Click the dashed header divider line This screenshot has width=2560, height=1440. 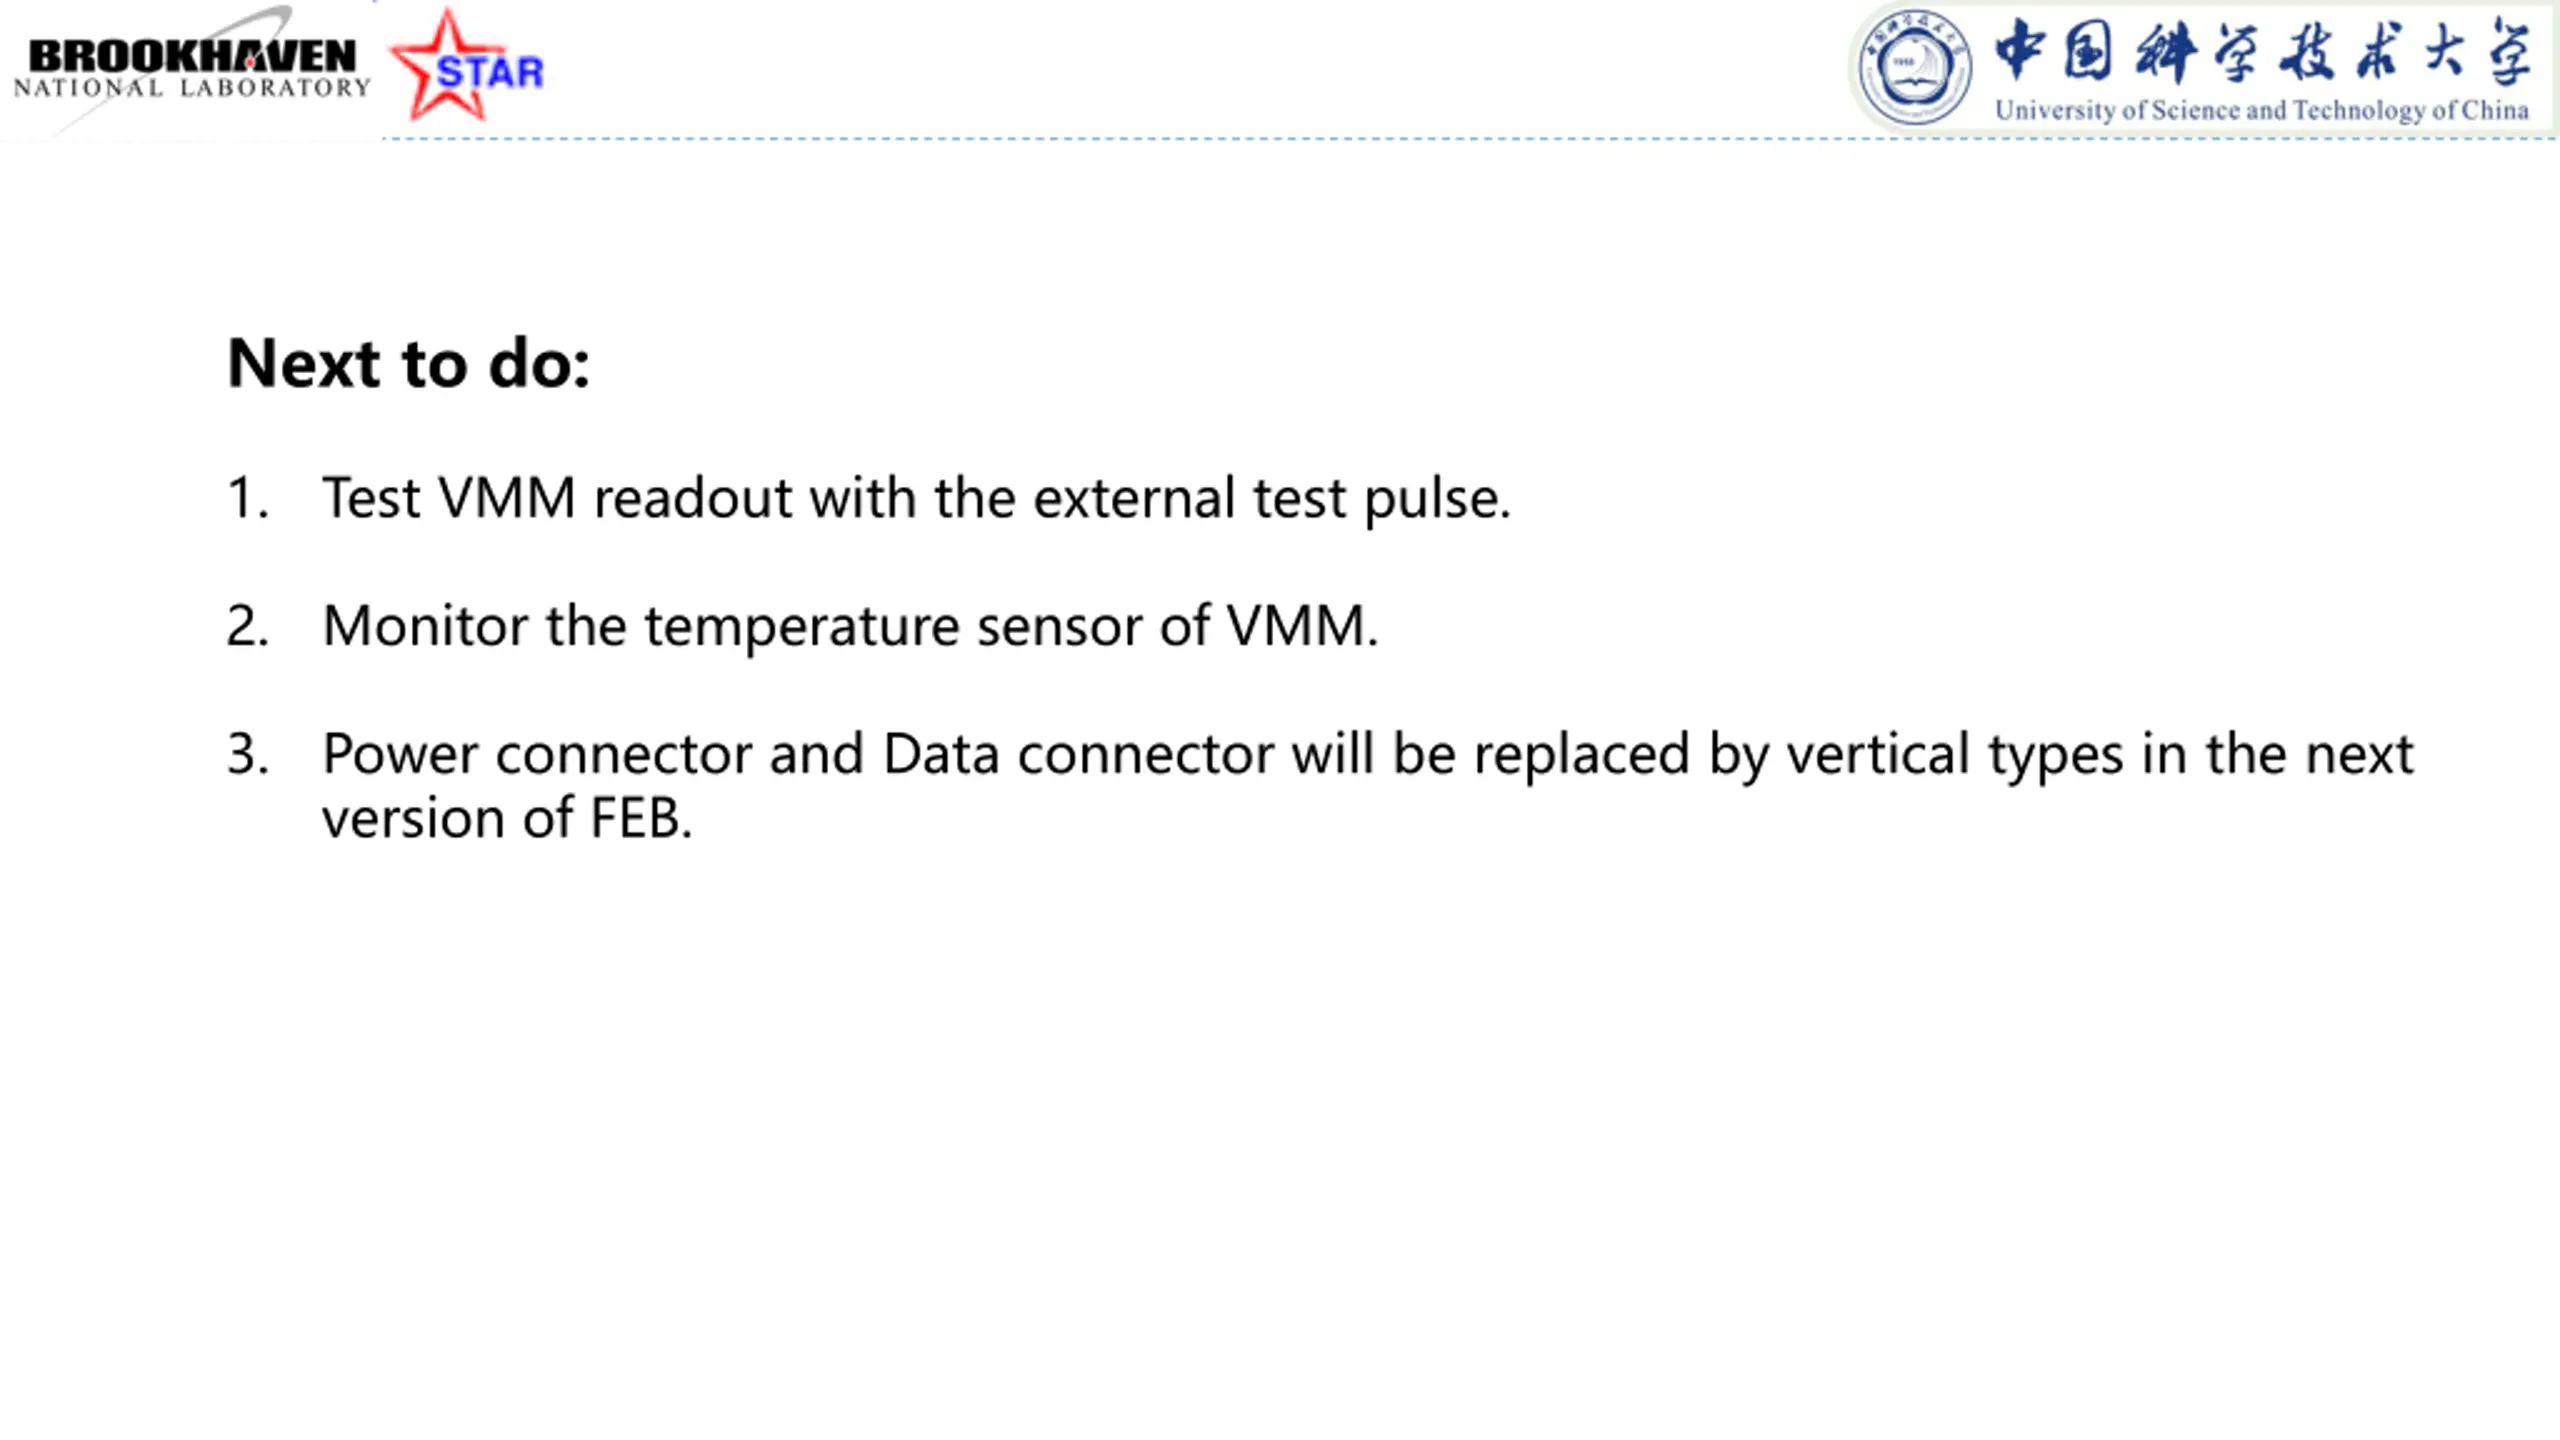pos(1468,139)
